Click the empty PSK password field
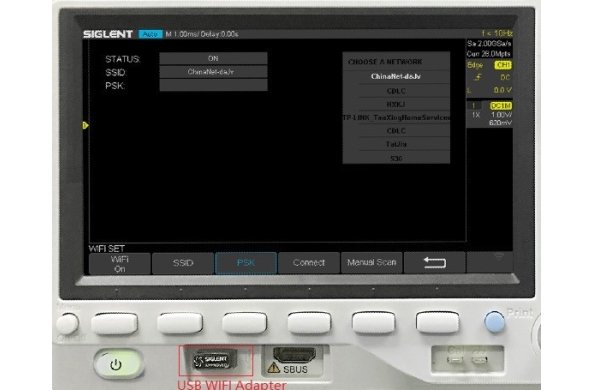Screen dimensions: 600x390 (x=213, y=85)
